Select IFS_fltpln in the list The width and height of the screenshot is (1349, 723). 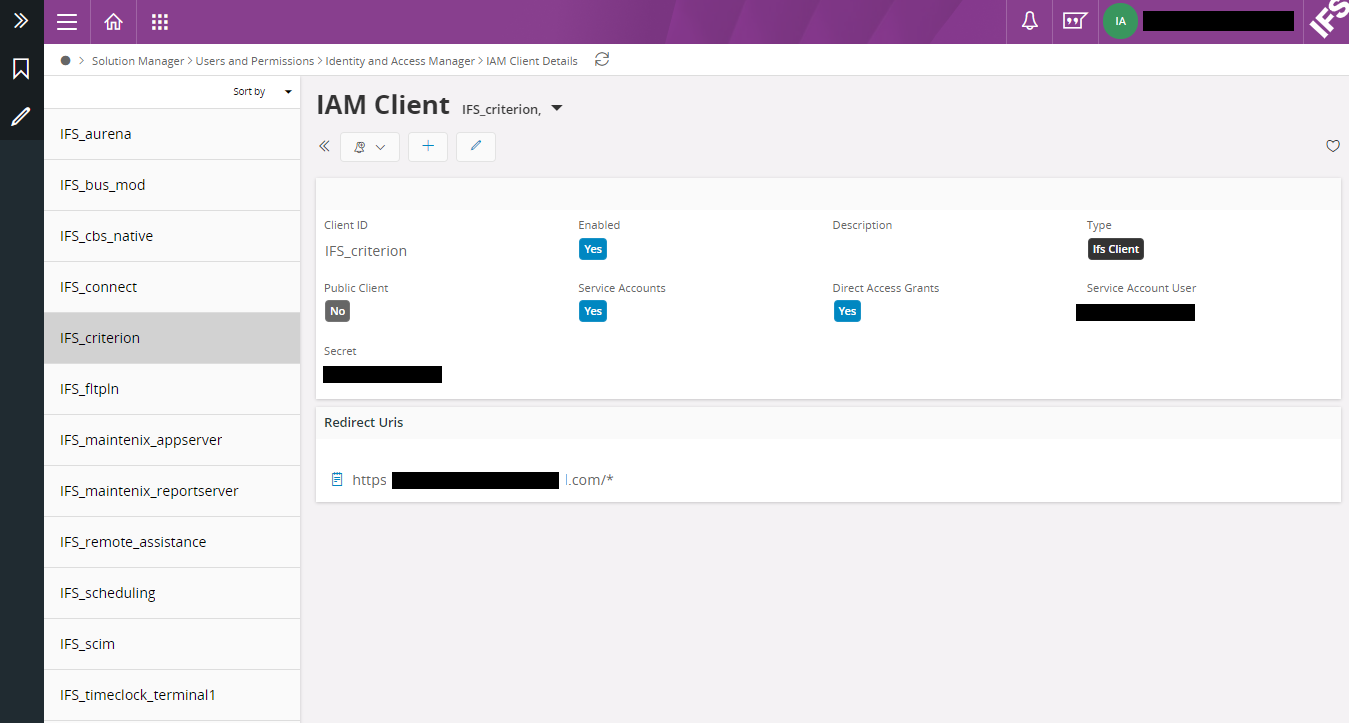(172, 389)
